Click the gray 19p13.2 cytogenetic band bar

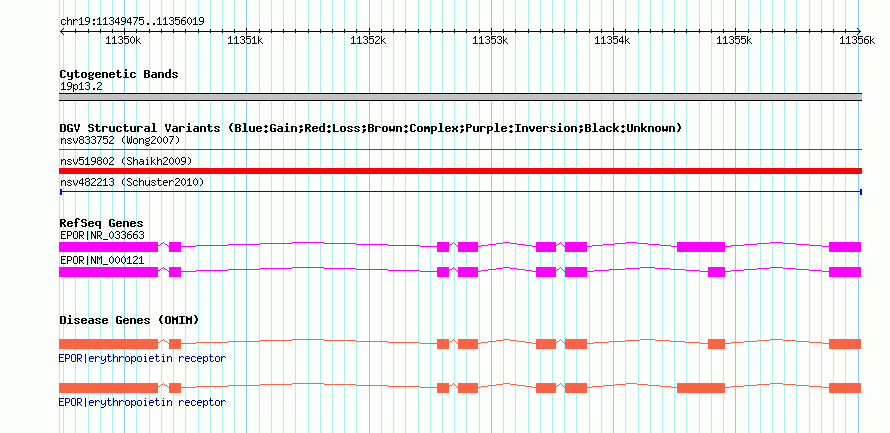(x=460, y=96)
